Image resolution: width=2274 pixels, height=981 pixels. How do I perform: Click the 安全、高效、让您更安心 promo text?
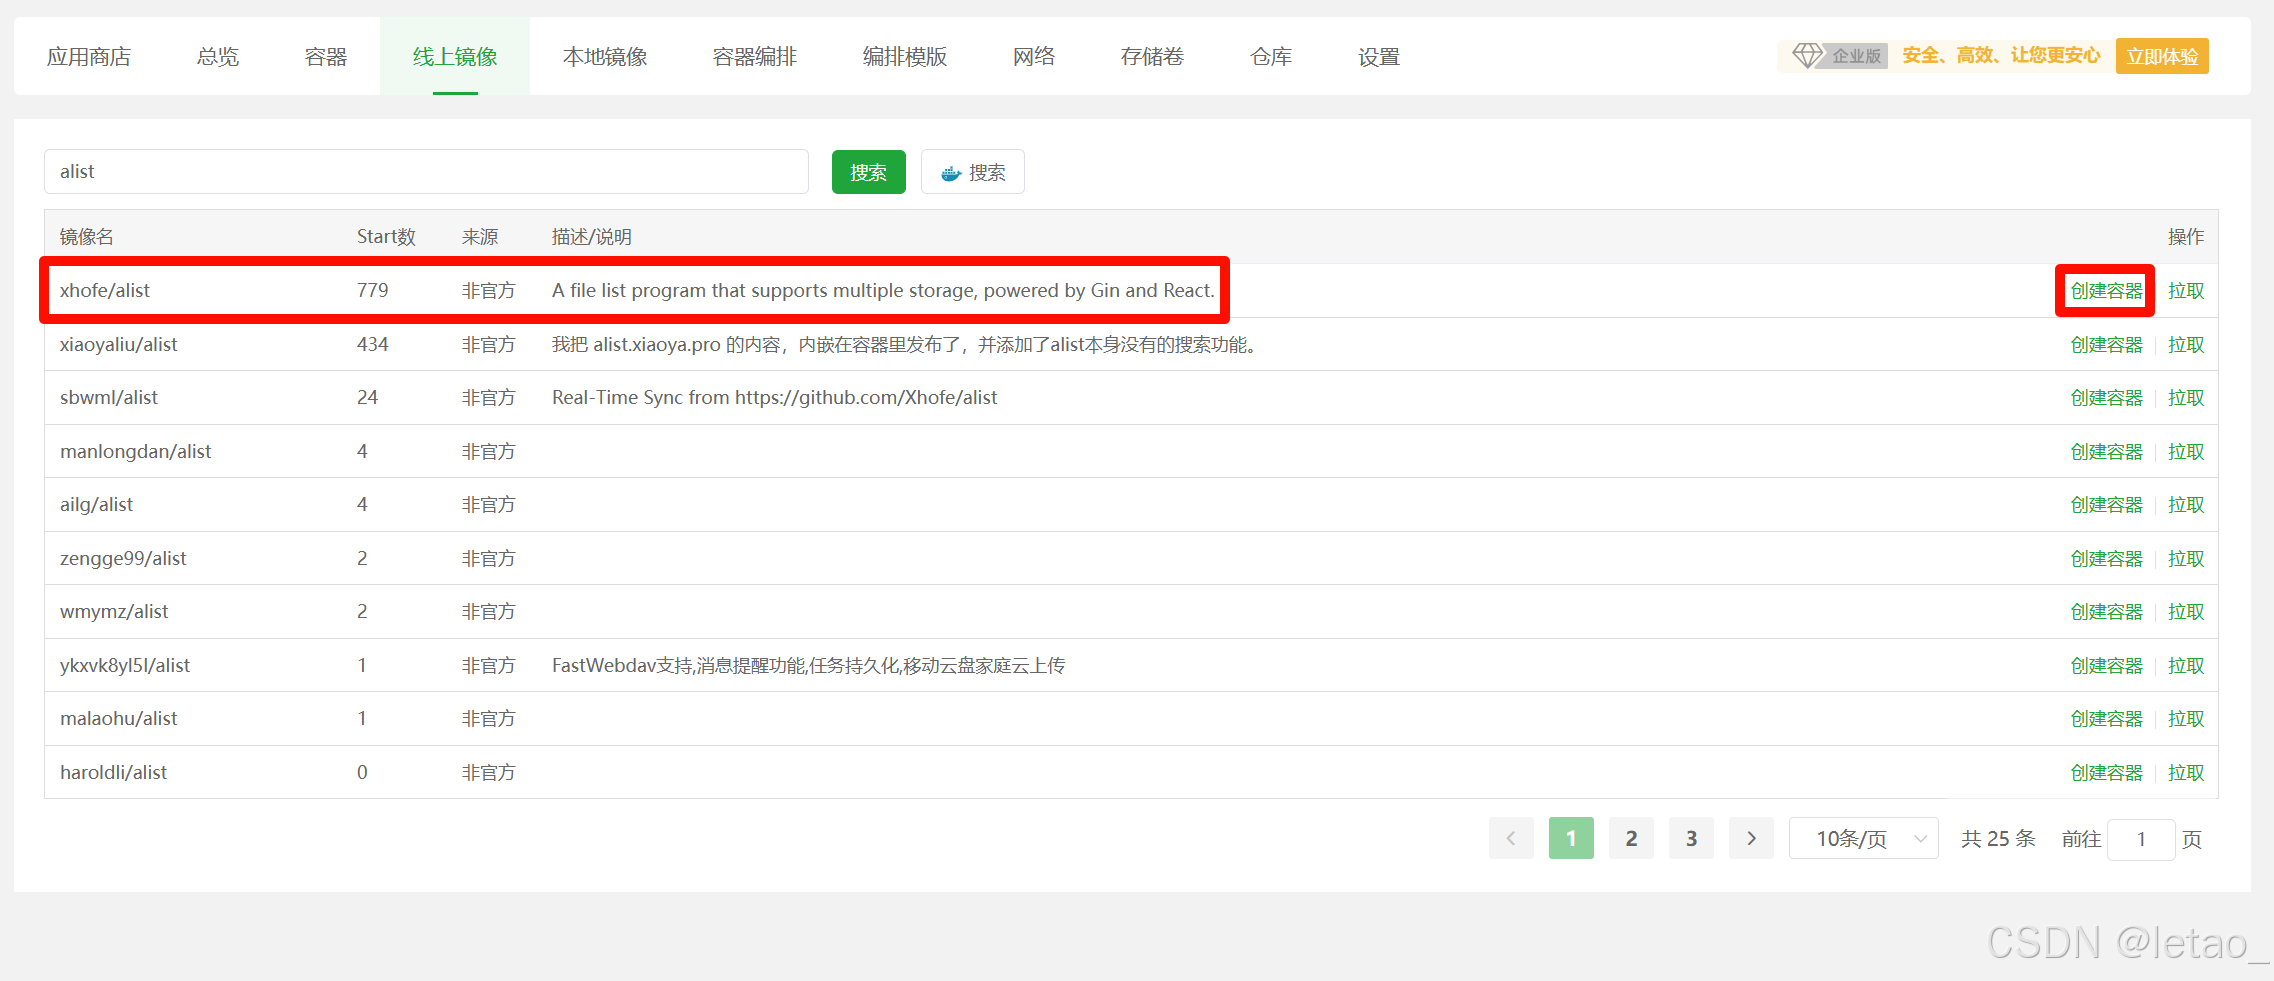[x=2001, y=56]
